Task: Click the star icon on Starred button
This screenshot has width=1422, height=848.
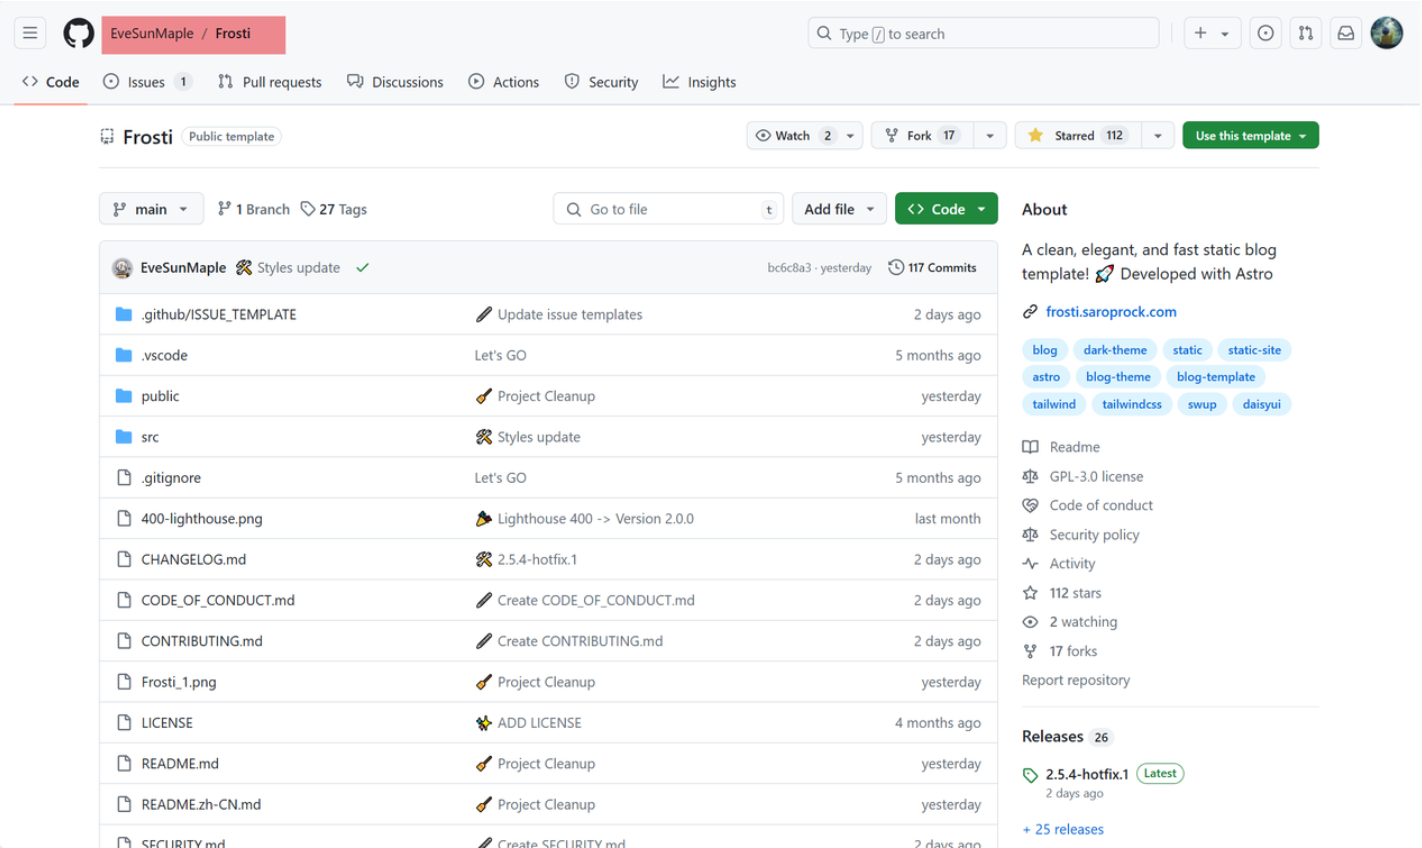Action: point(1035,135)
